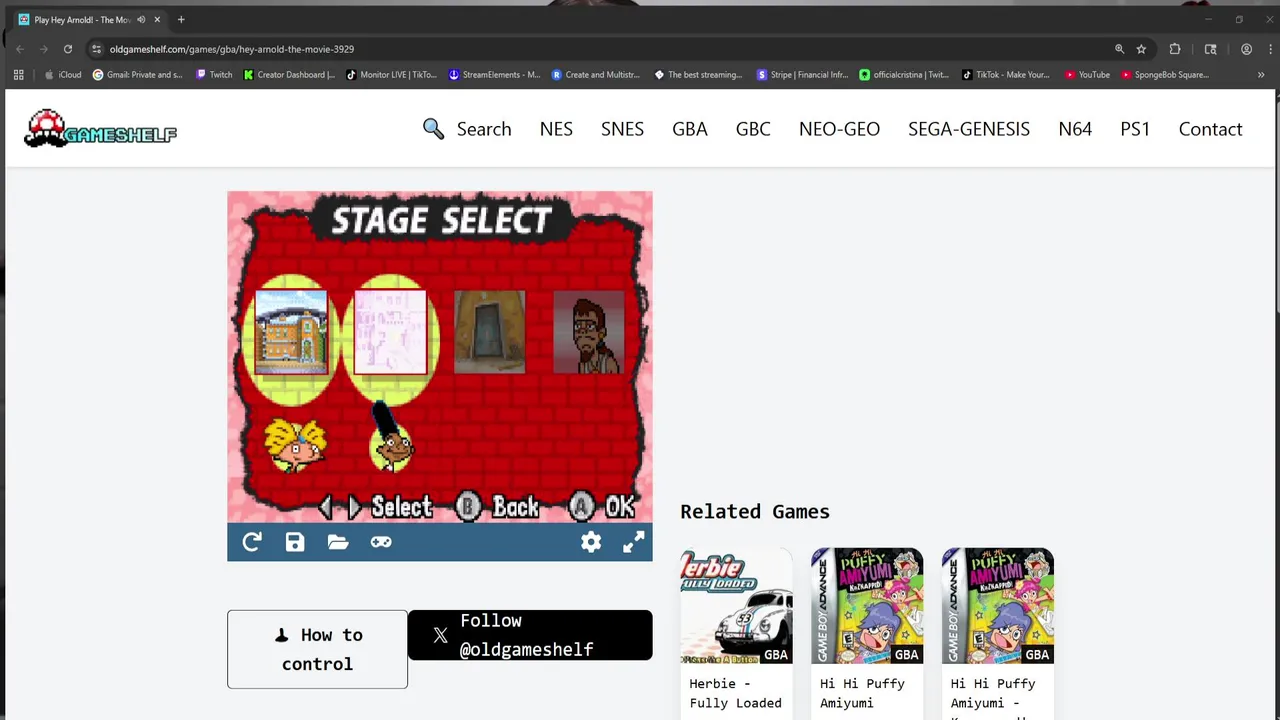Open the YouTube bookmark
The width and height of the screenshot is (1280, 720).
(1088, 75)
